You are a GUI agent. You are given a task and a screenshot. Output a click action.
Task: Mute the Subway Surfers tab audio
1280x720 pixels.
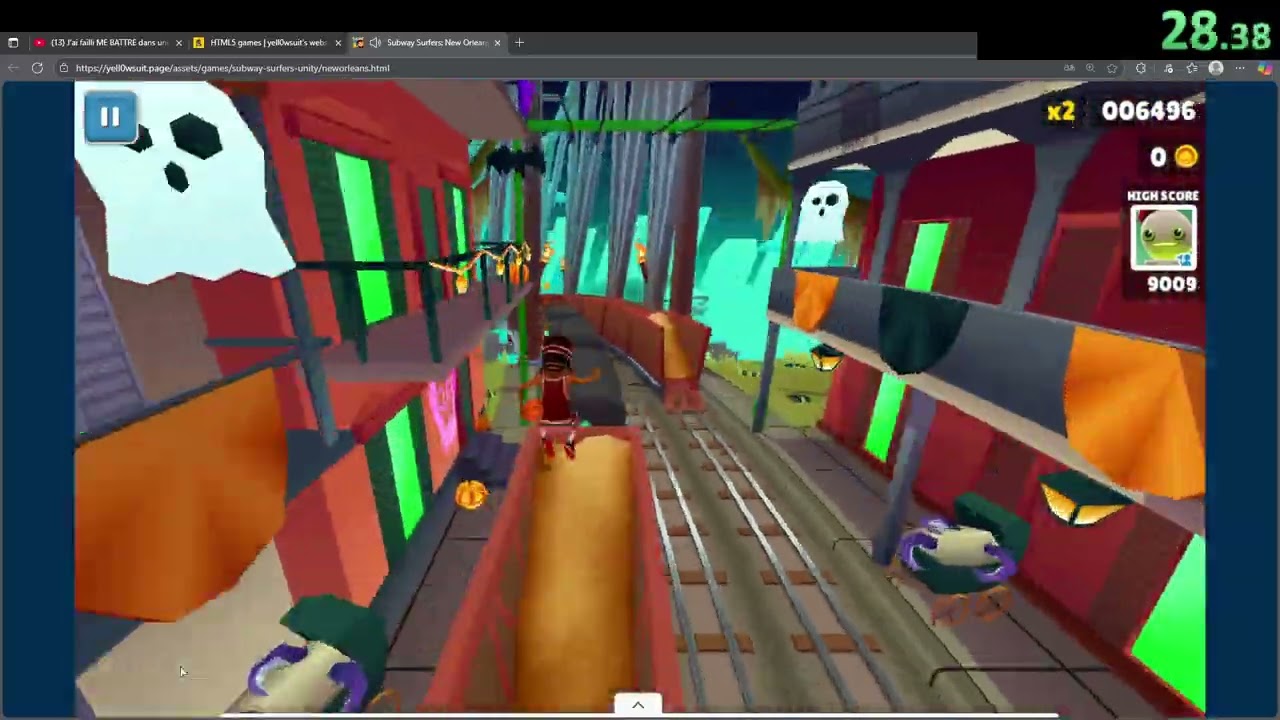(375, 43)
